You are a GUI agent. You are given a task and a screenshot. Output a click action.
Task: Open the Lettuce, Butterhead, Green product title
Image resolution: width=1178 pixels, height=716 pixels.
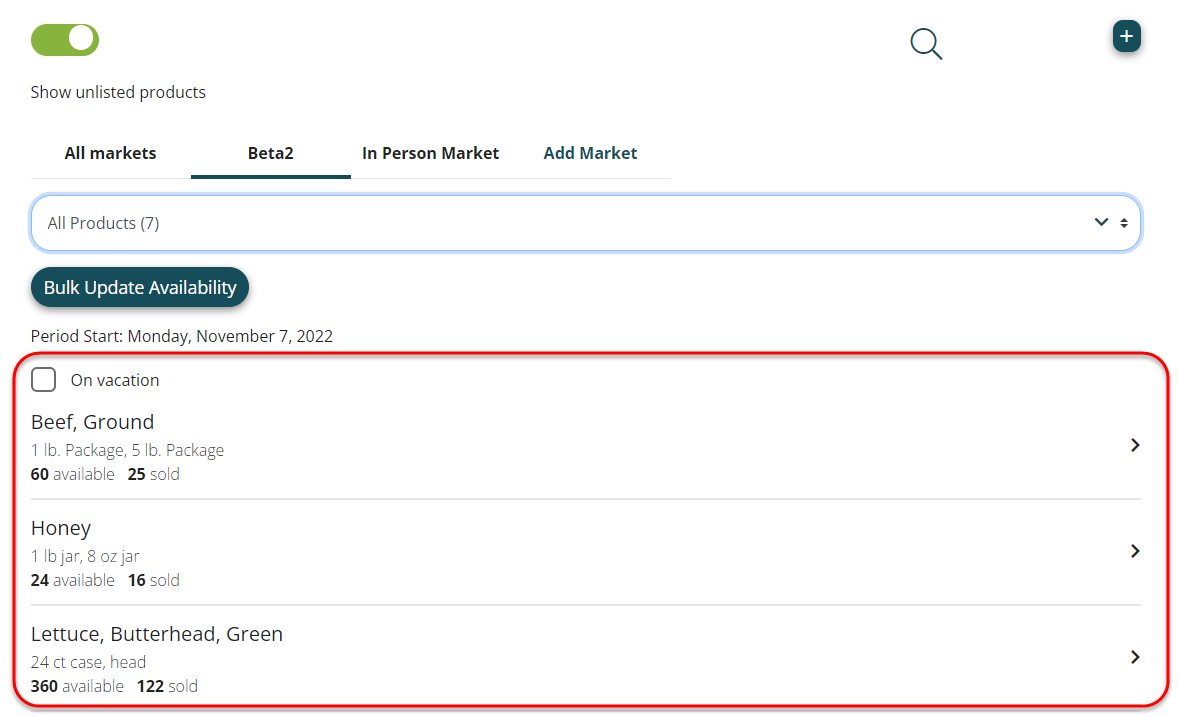click(x=157, y=634)
